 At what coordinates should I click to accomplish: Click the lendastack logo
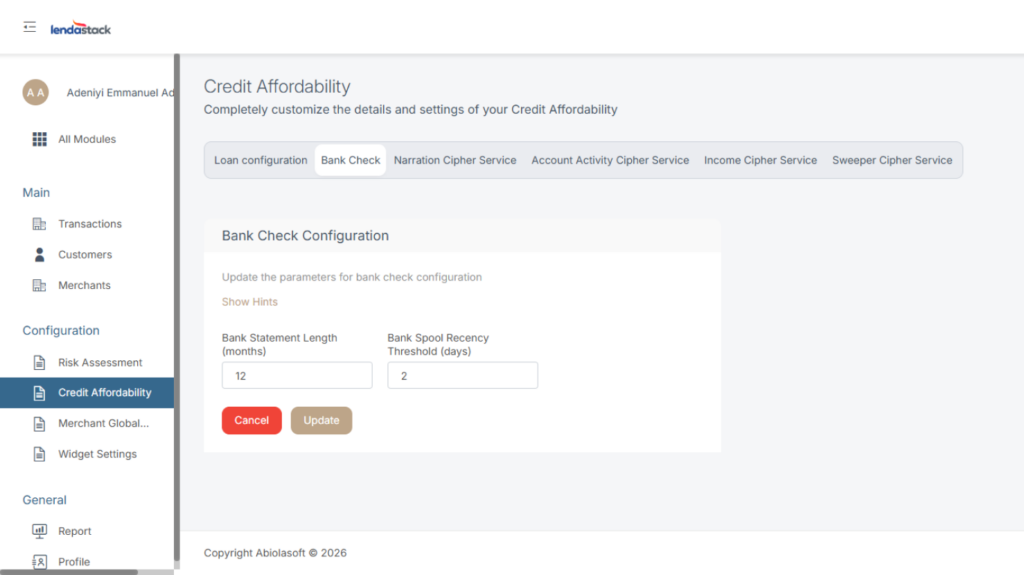tap(81, 29)
